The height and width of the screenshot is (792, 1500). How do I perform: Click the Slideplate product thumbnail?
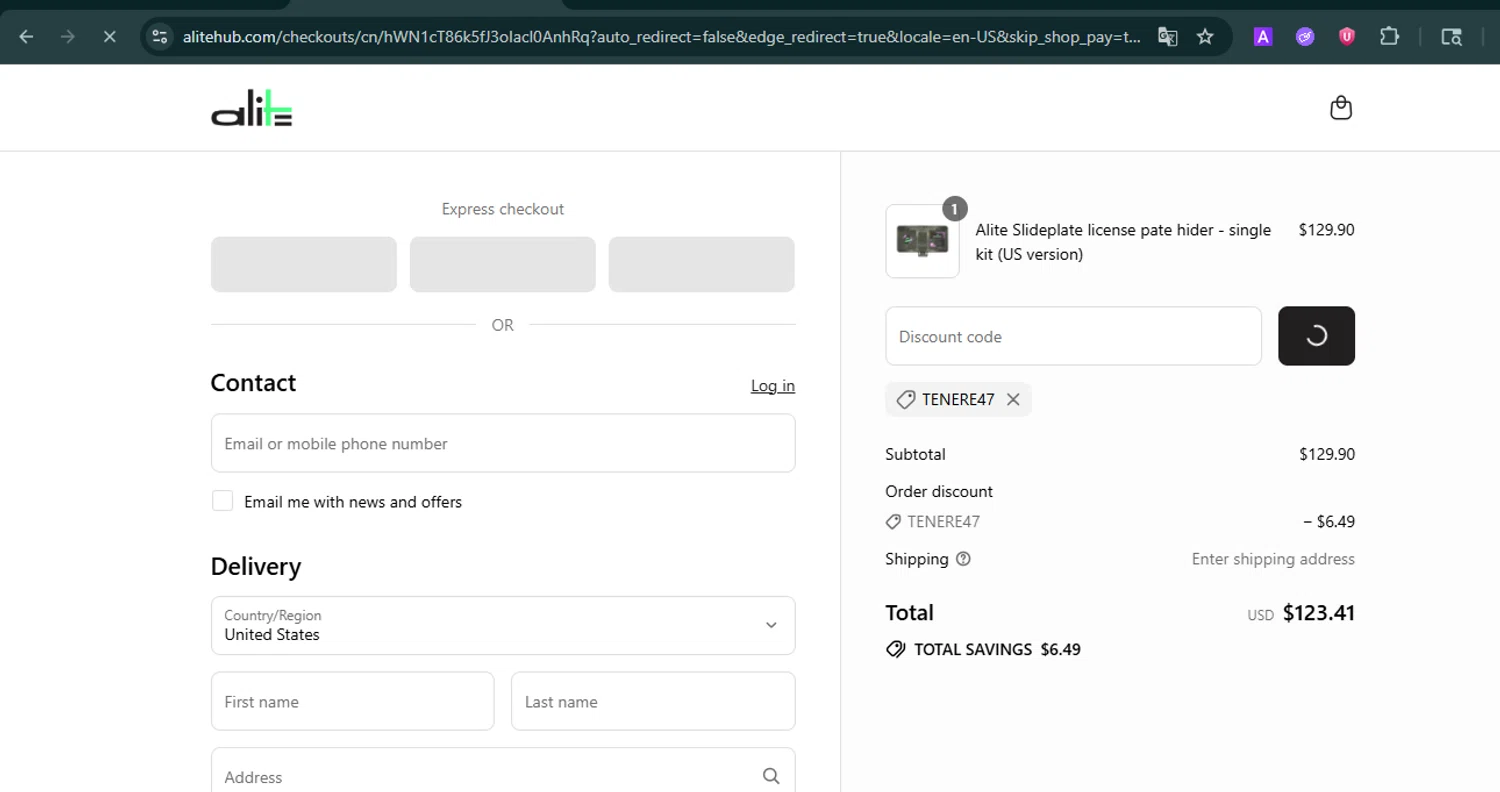922,241
